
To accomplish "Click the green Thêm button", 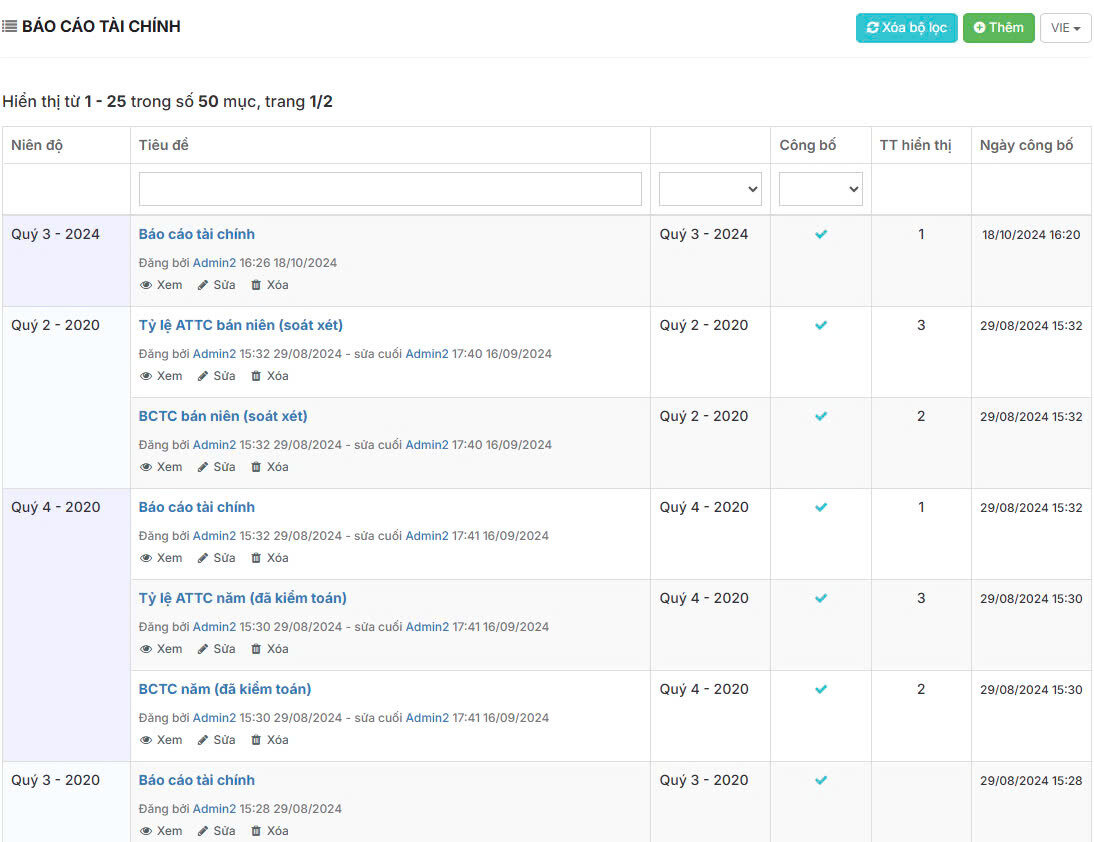I will [x=998, y=28].
